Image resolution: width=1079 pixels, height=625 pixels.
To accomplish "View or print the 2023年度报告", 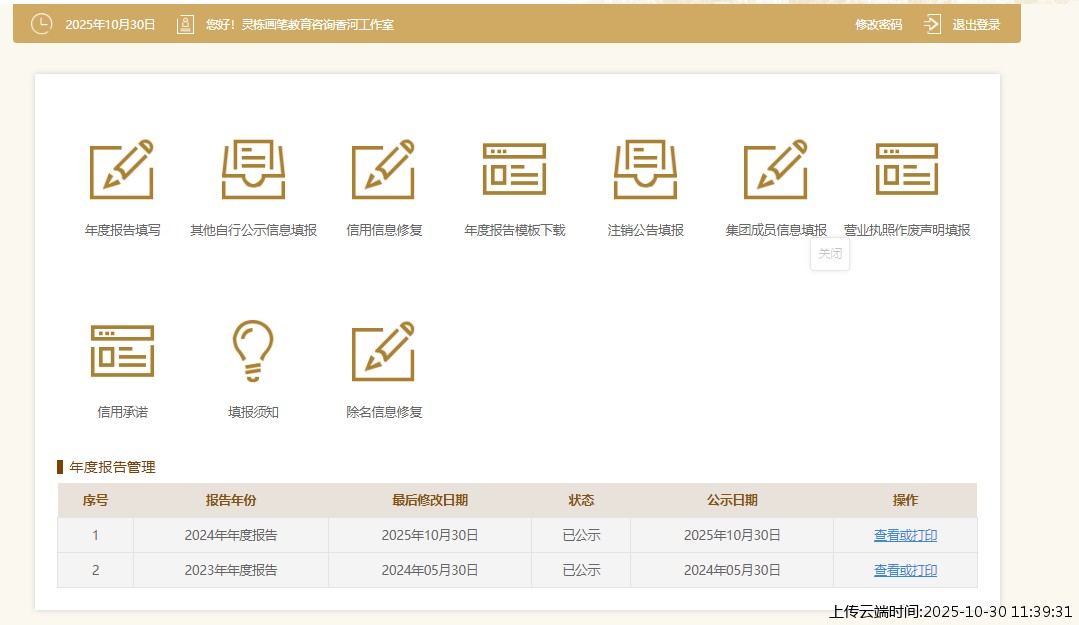I will point(905,570).
